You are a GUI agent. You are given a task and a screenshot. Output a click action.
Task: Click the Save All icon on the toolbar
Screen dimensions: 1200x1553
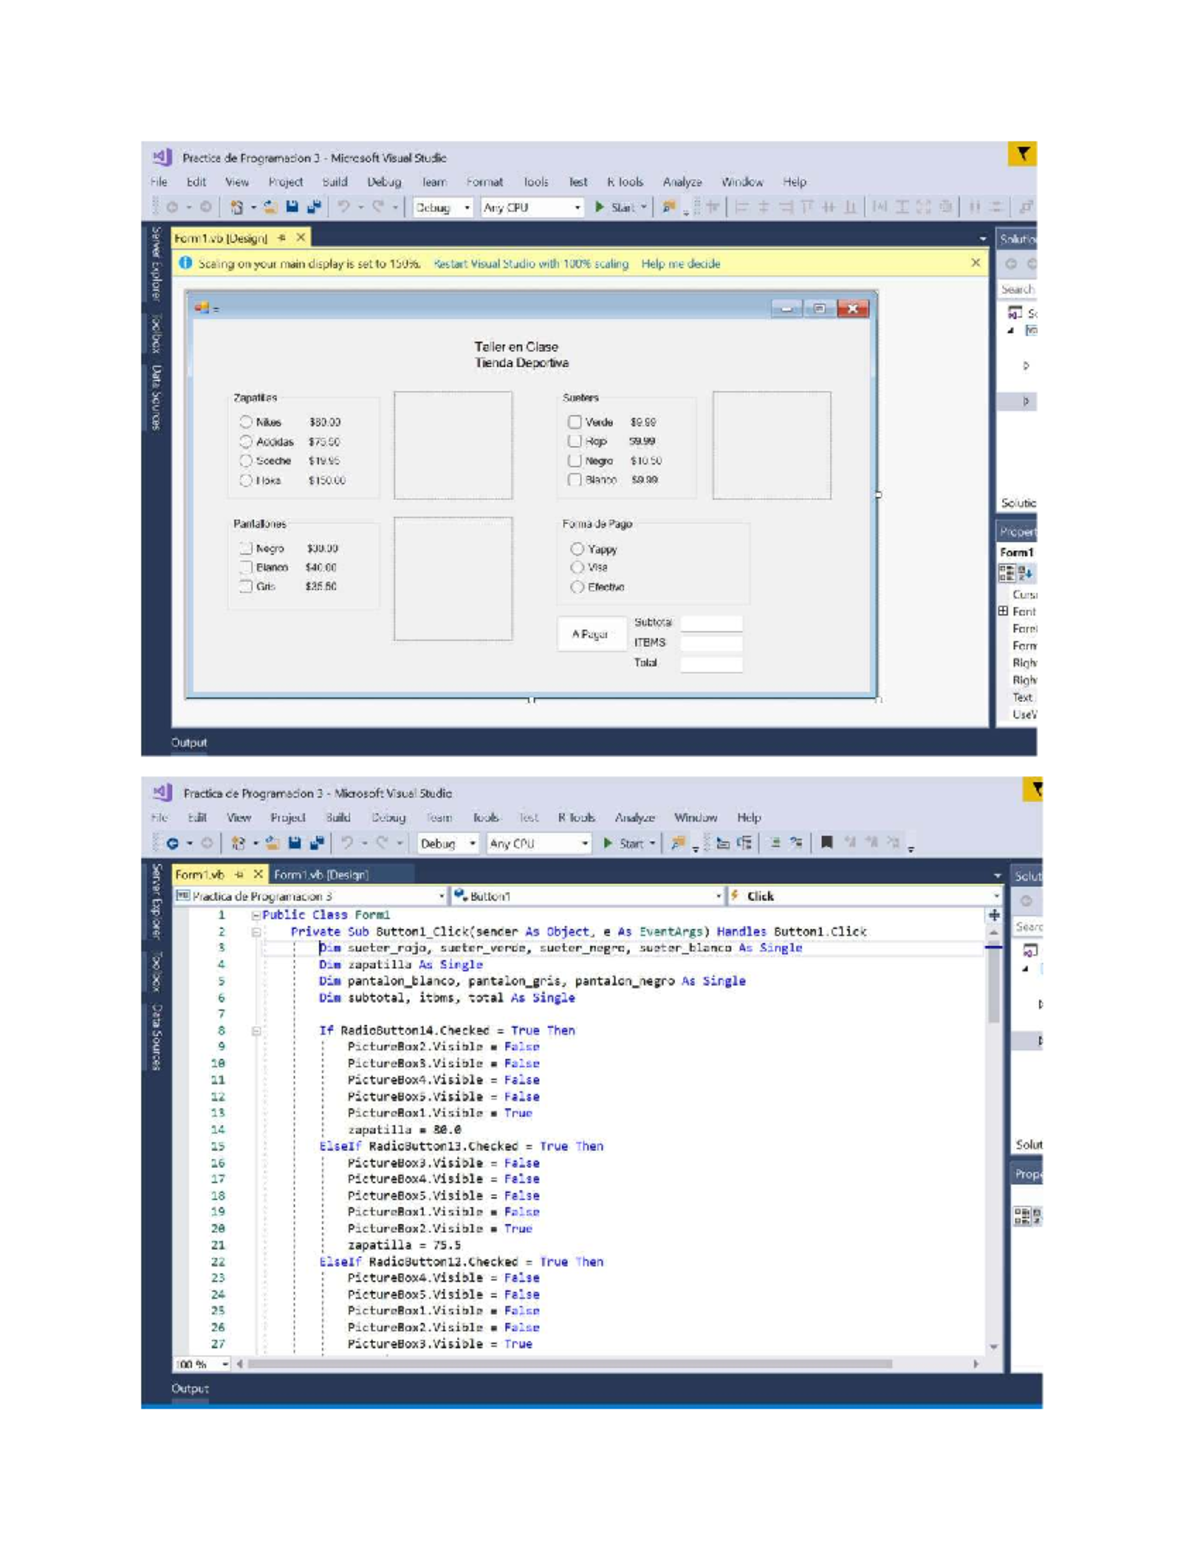point(314,207)
